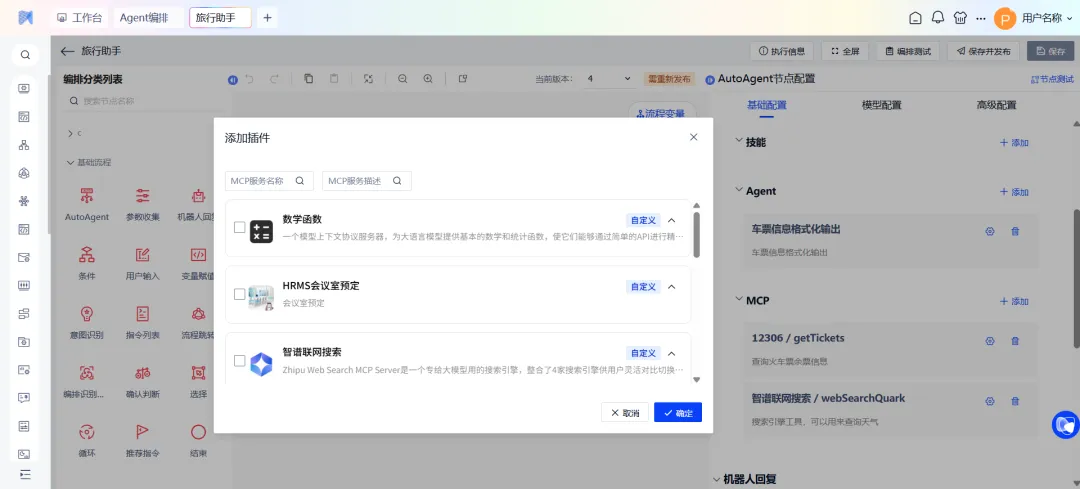Click the MCP服务名称 search field

(269, 181)
